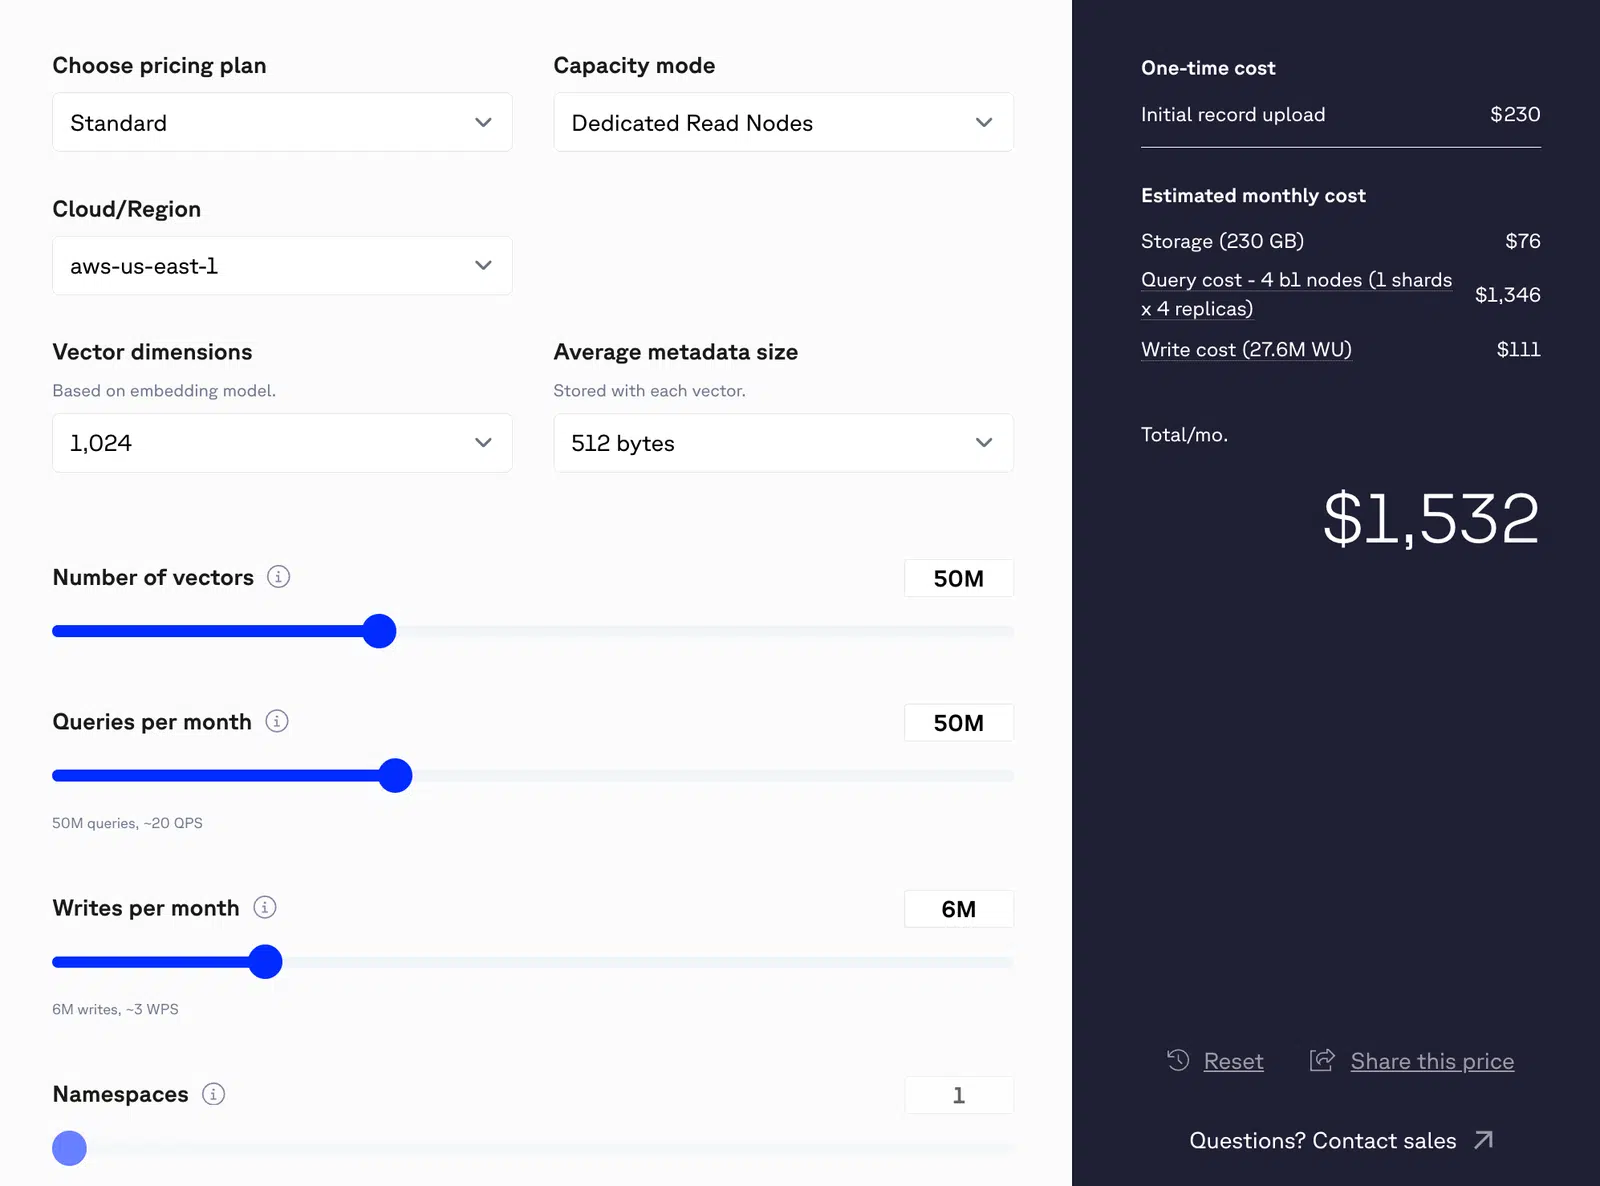This screenshot has height=1186, width=1600.
Task: Open the Vector dimensions dropdown
Action: [282, 443]
